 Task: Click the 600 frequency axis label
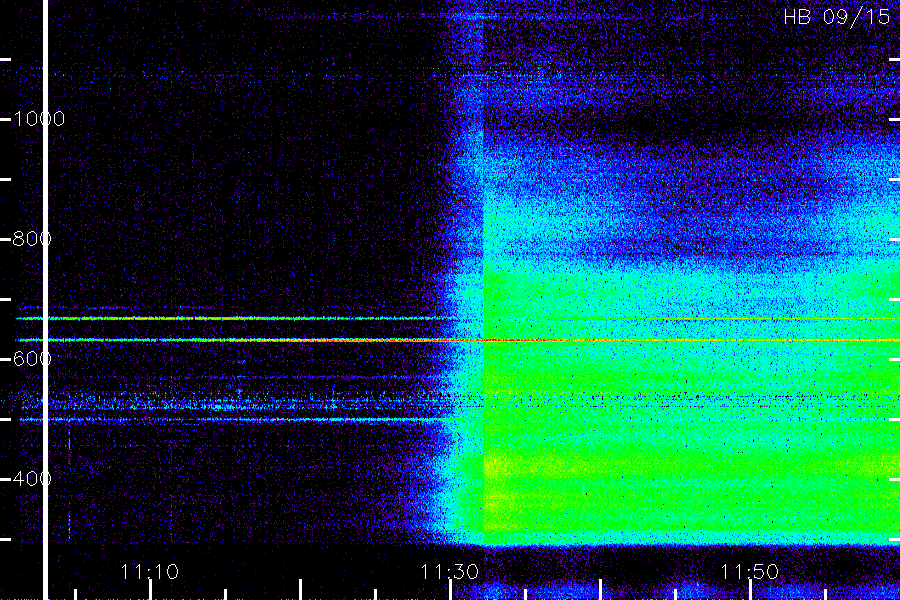32,359
